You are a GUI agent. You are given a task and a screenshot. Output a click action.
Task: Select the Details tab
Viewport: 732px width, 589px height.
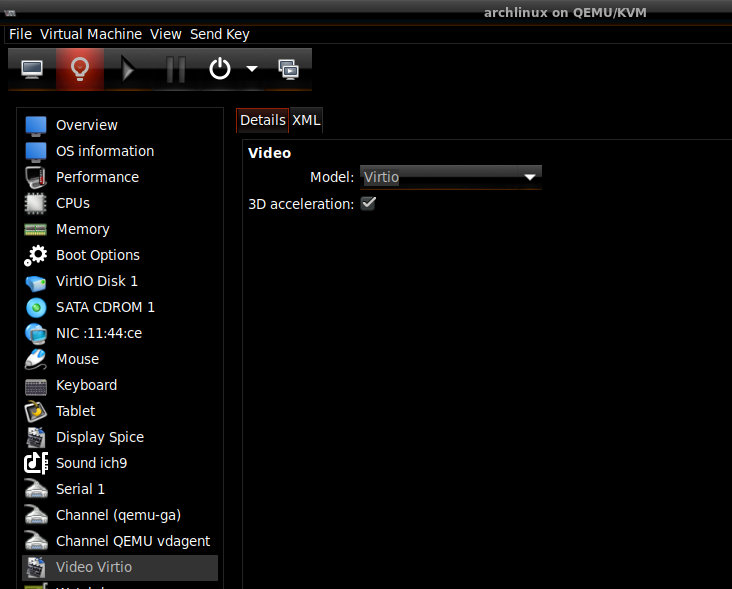click(263, 120)
